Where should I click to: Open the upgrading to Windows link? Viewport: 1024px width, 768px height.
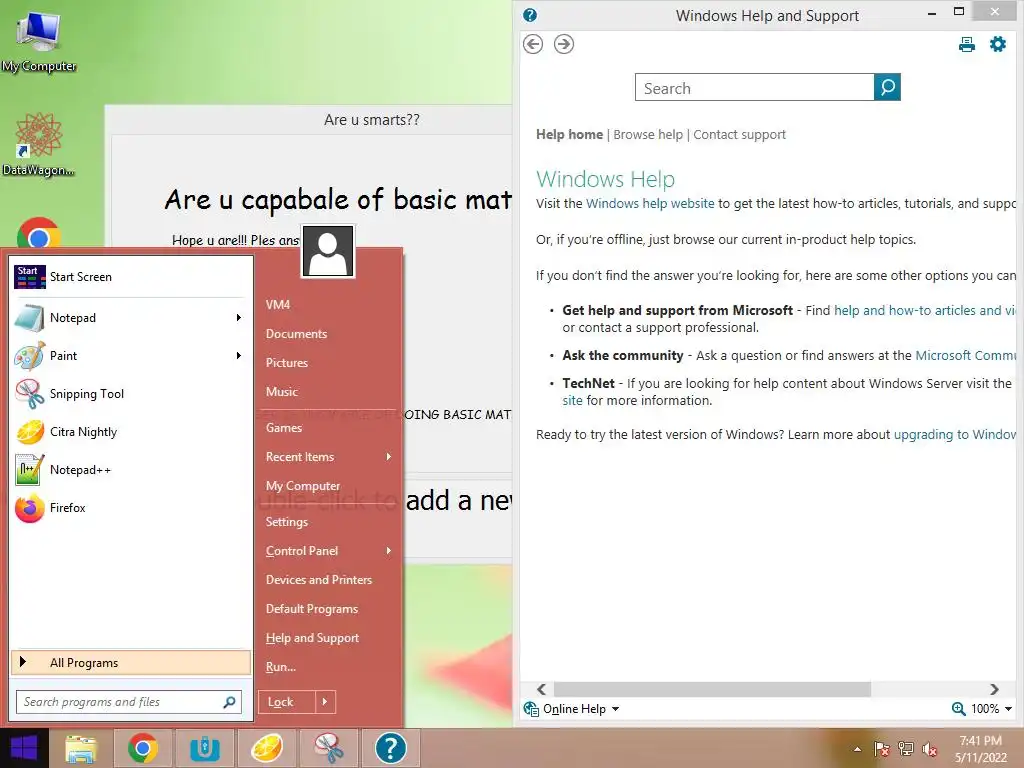[954, 435]
